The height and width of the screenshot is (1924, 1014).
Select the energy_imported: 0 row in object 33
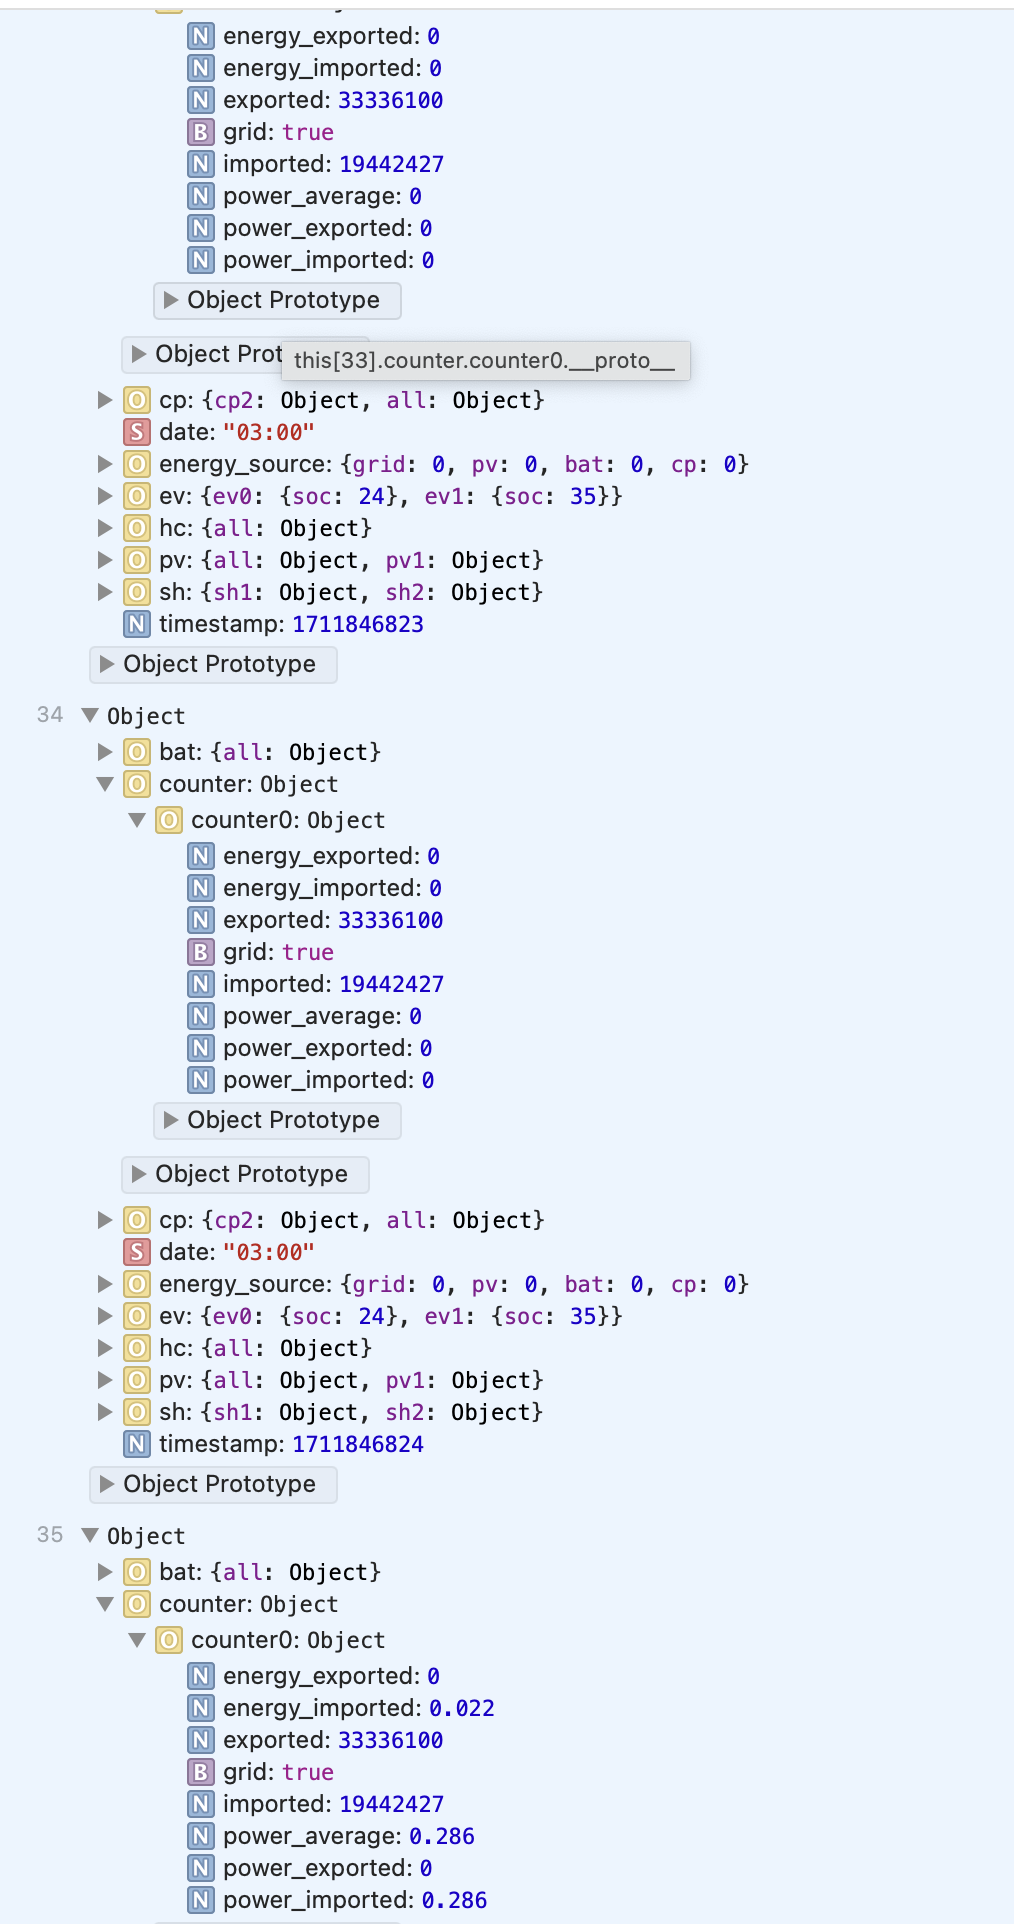[315, 68]
